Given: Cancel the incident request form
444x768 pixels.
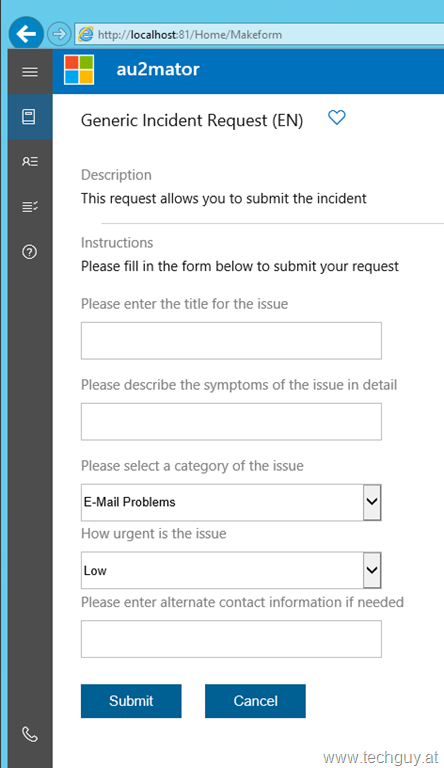Looking at the screenshot, I should [x=255, y=701].
